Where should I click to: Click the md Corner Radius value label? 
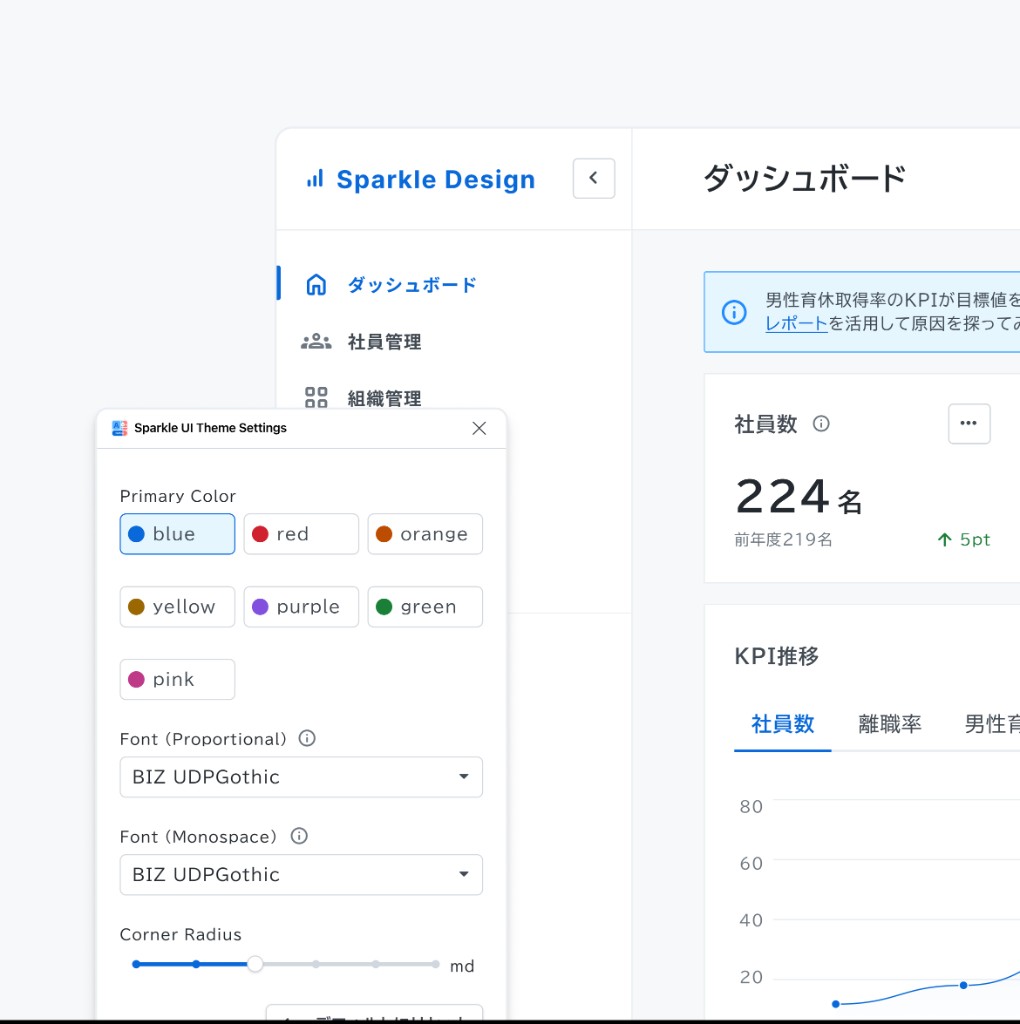462,966
